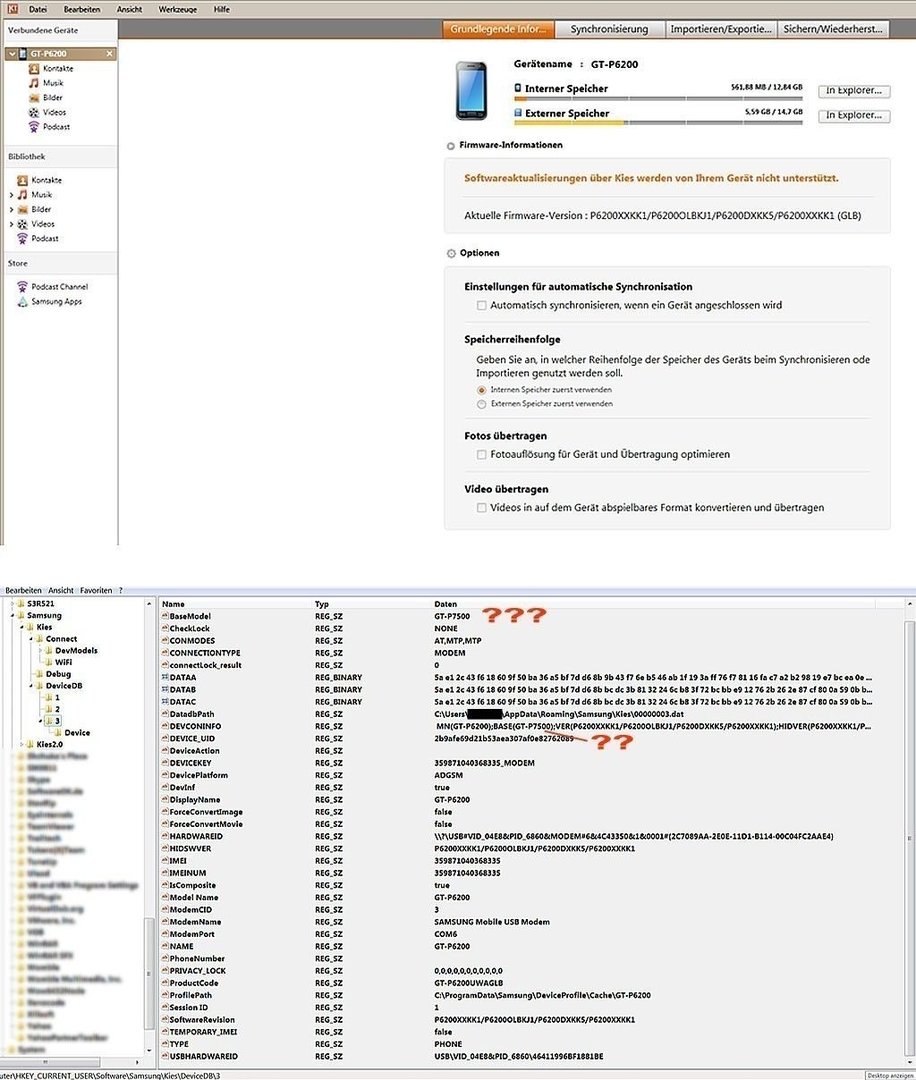Click the large GT-P6200 phone image

click(472, 92)
